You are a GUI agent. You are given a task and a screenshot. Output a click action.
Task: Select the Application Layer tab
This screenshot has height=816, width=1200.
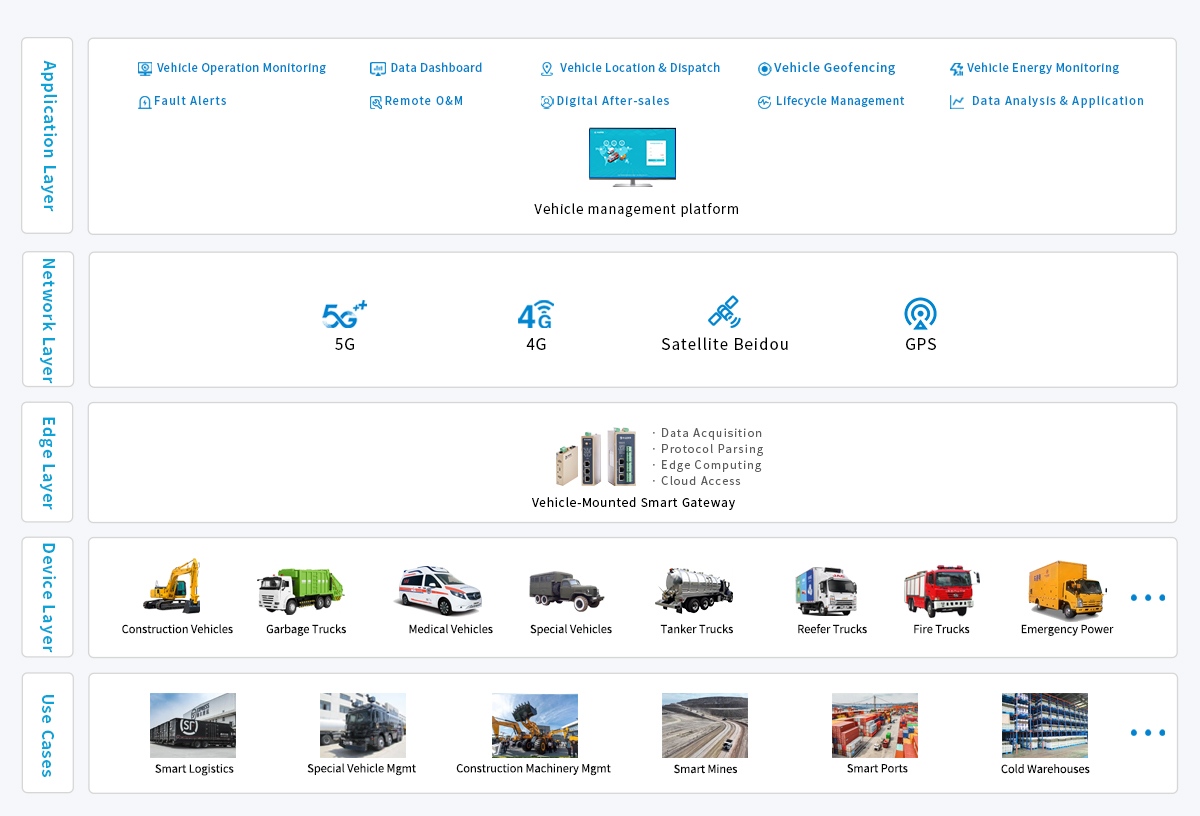47,135
